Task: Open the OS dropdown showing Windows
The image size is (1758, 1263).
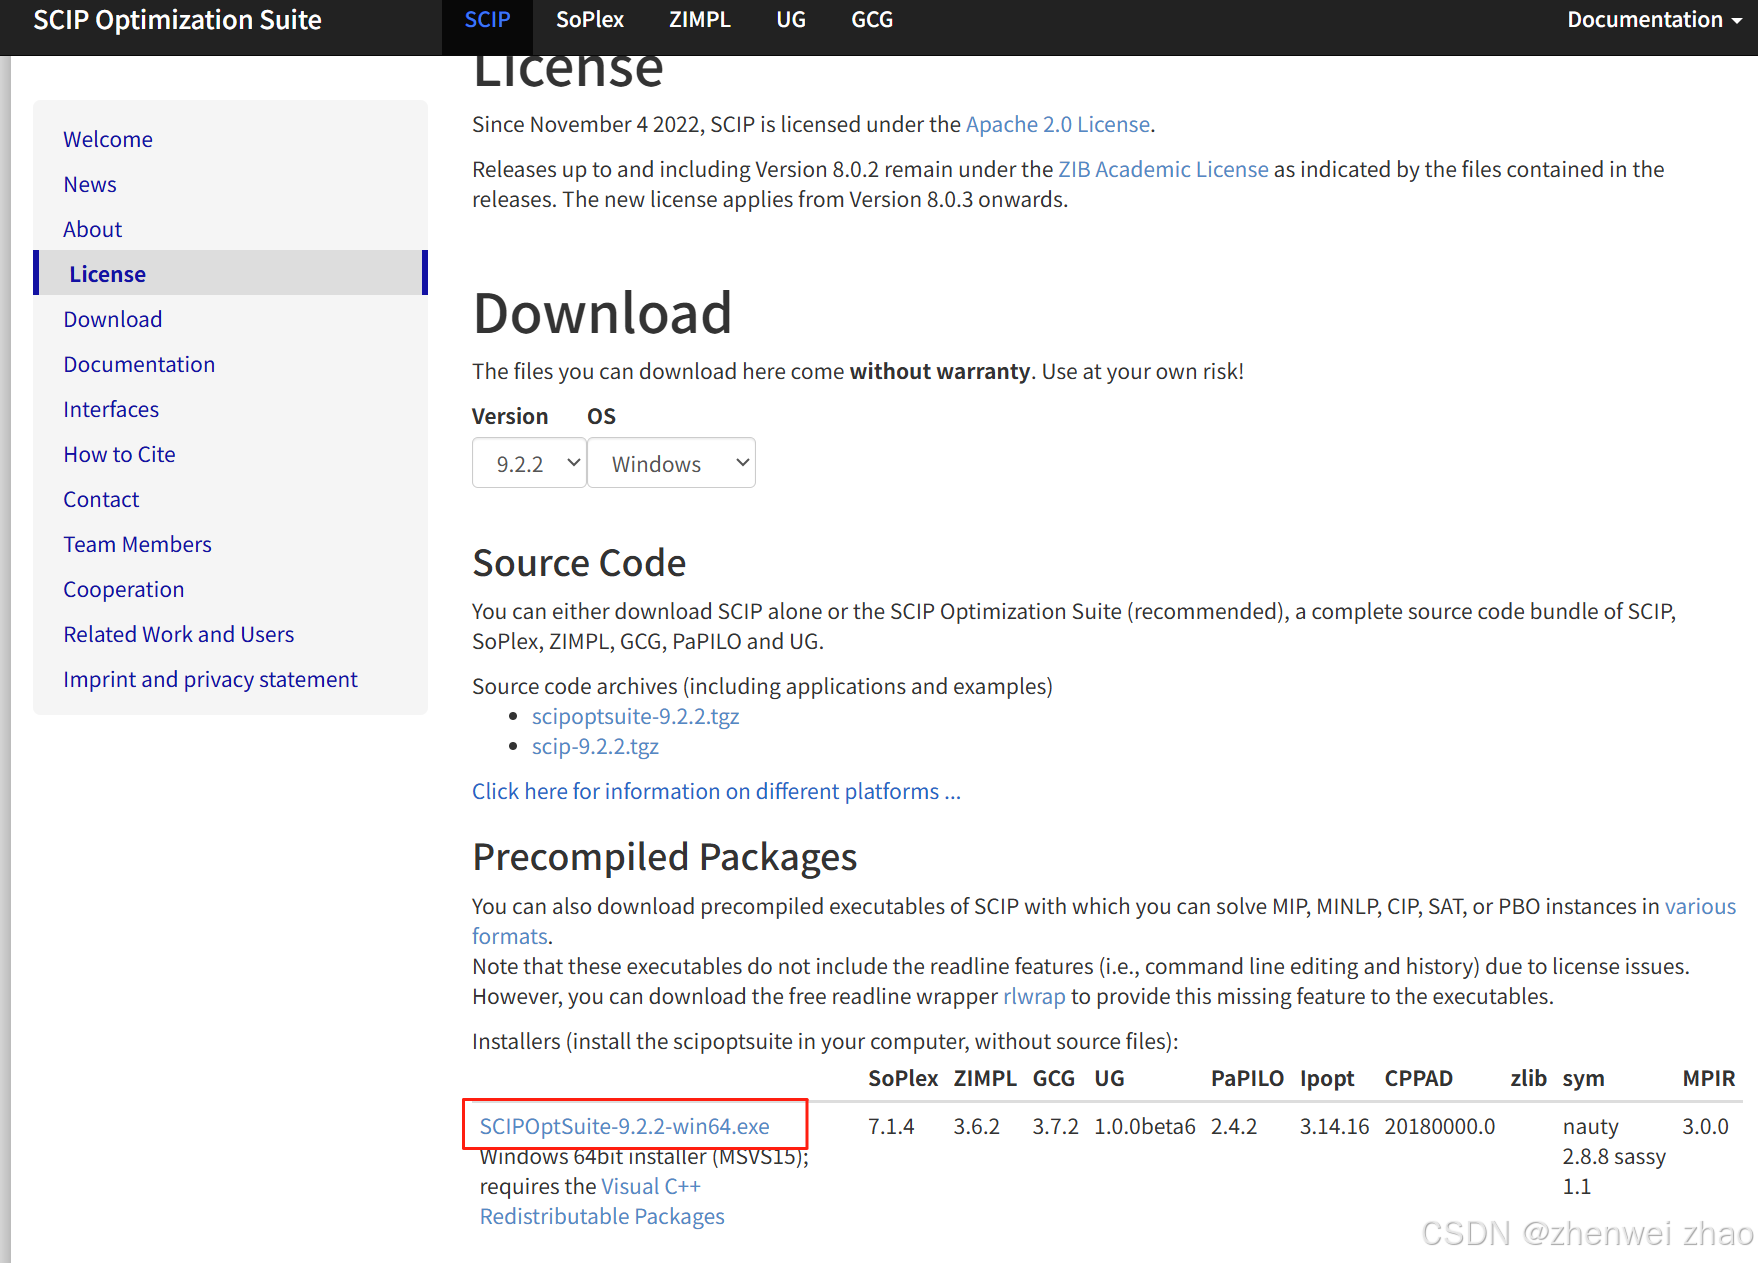Action: pyautogui.click(x=671, y=462)
